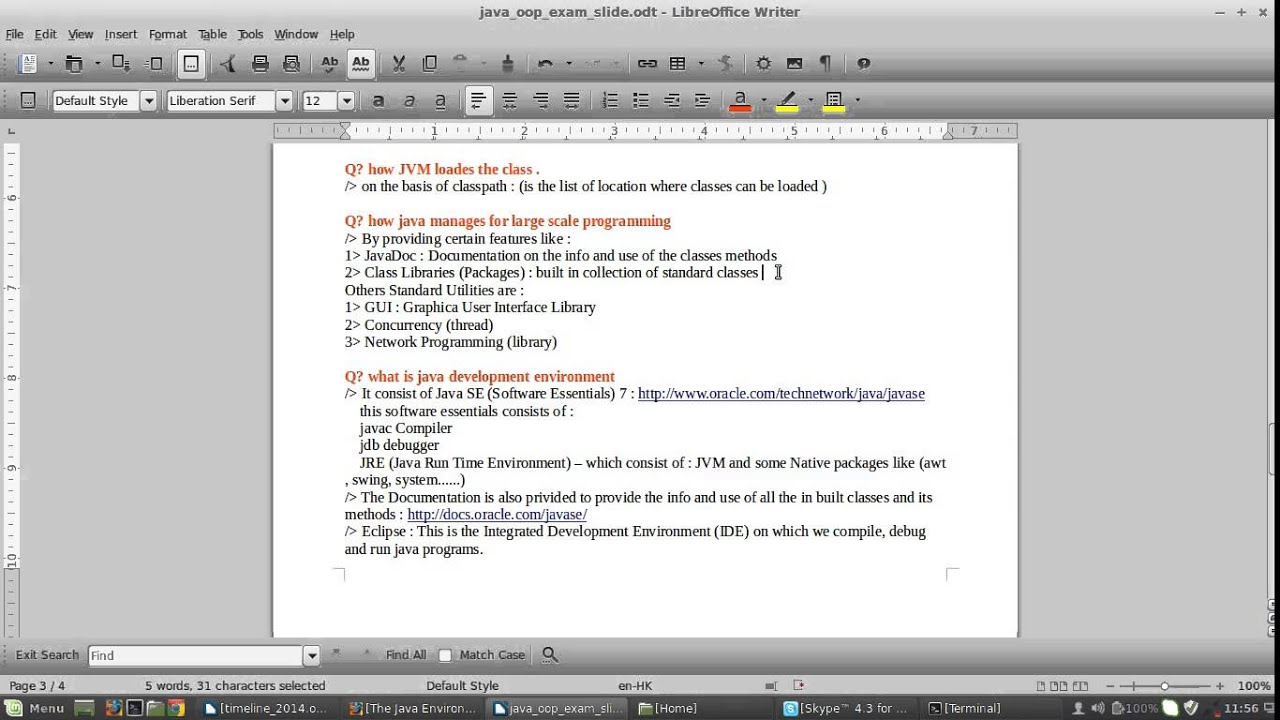This screenshot has width=1280, height=720.
Task: Open the Undo history dropdown arrow
Action: pyautogui.click(x=569, y=64)
